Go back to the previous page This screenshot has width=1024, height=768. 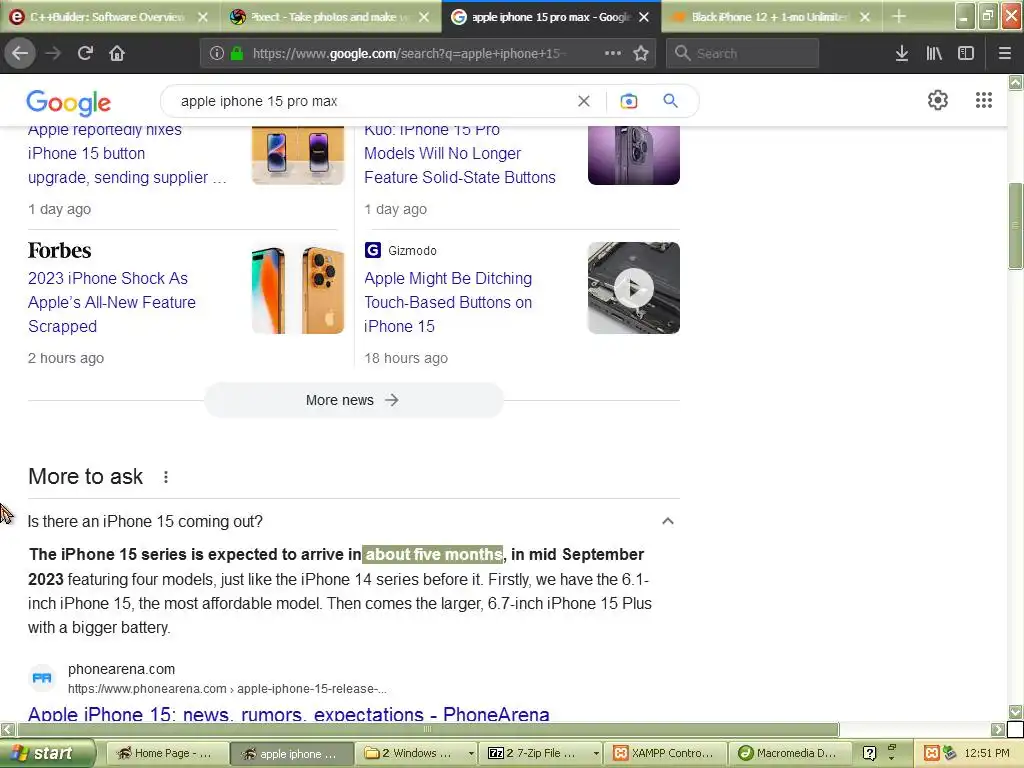click(x=20, y=54)
